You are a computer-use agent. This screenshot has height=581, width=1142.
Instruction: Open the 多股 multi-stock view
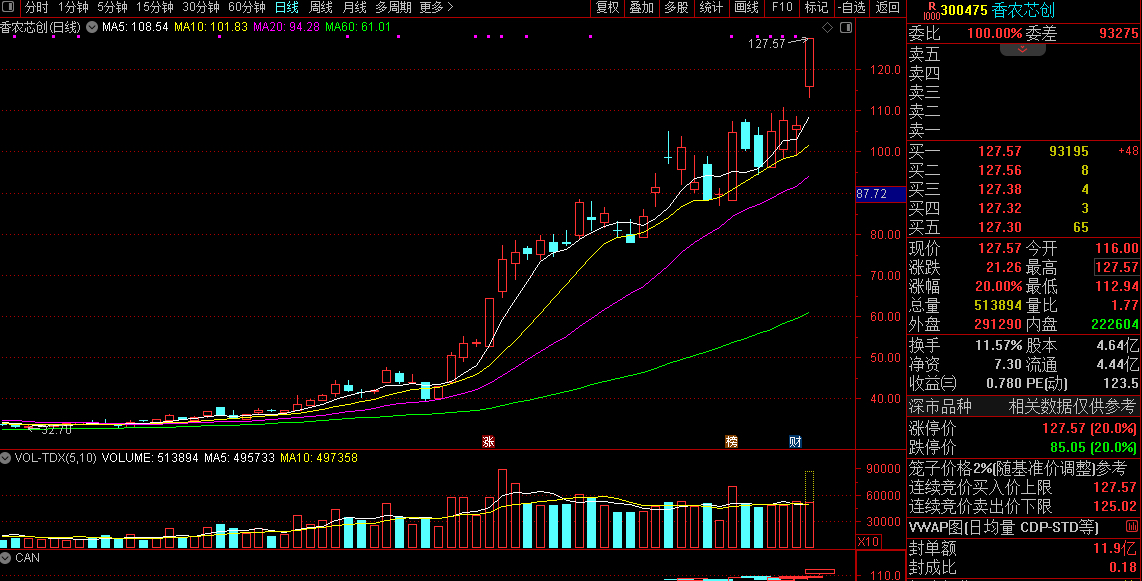[677, 7]
